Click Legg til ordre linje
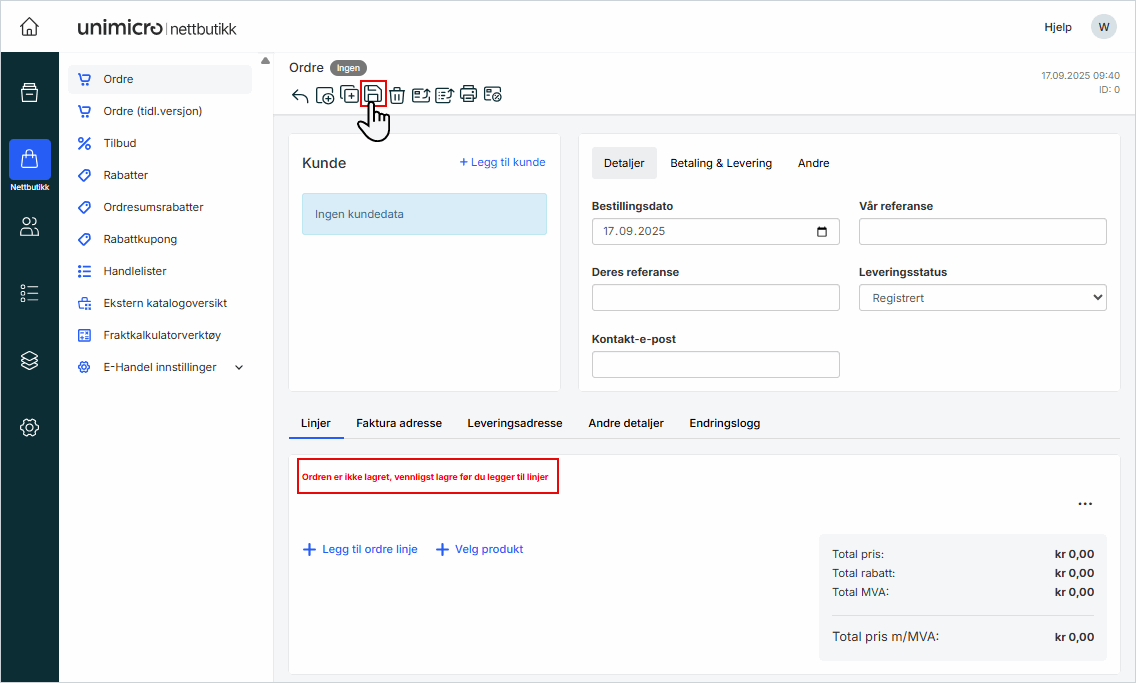1136x683 pixels. click(x=360, y=549)
